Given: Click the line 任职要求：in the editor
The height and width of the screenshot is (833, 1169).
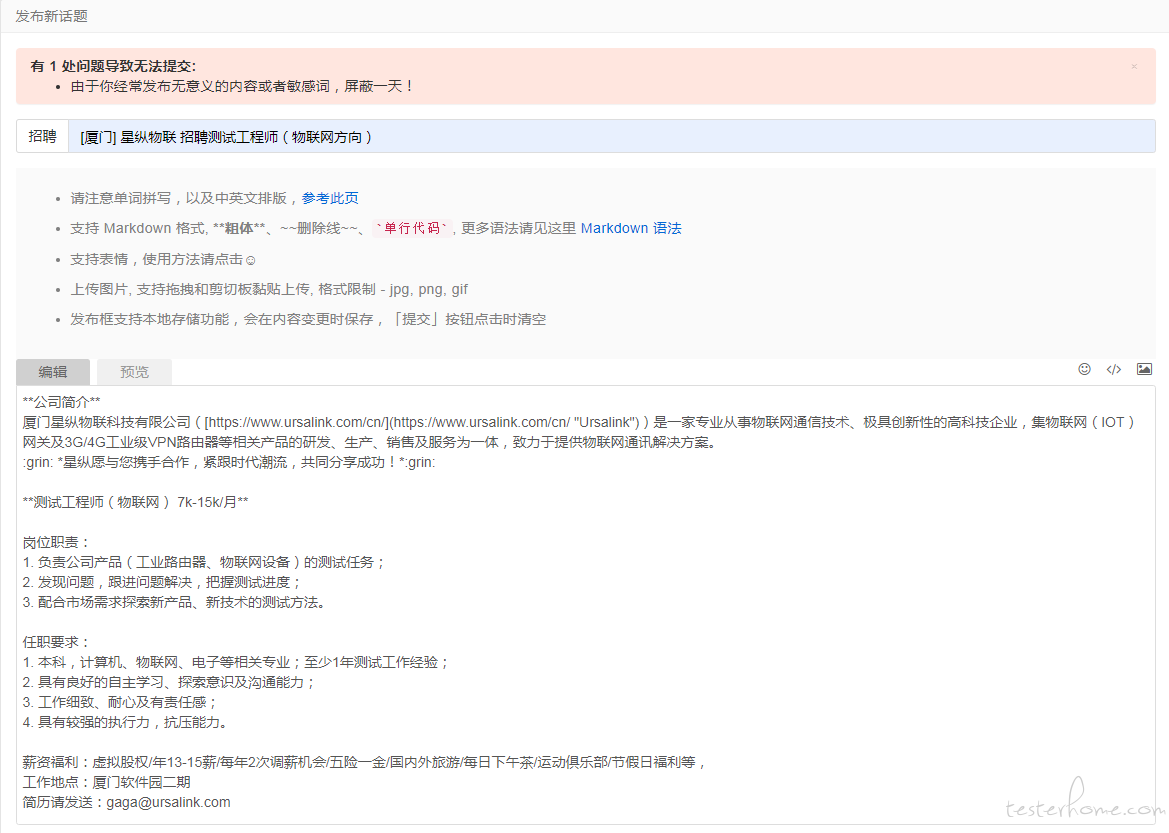Looking at the screenshot, I should coord(57,642).
